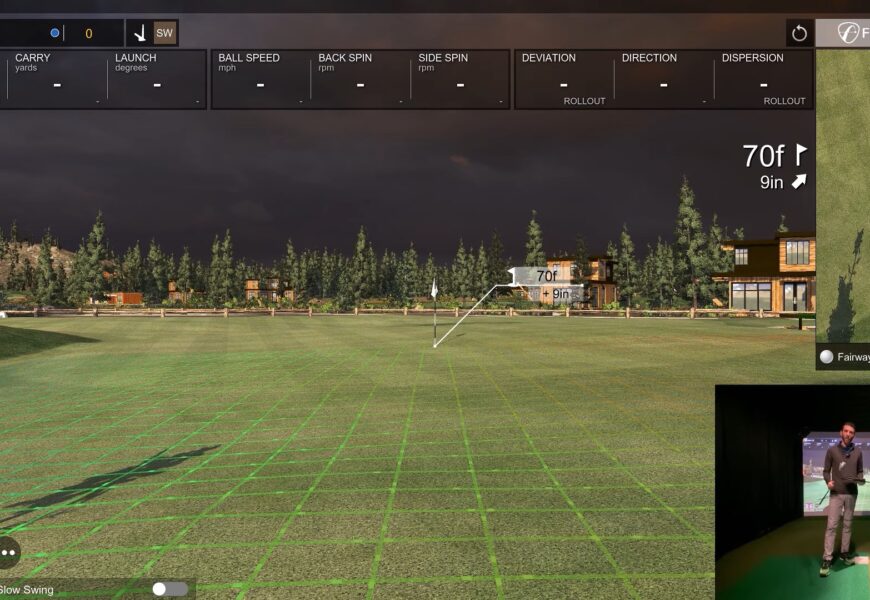The image size is (870, 600).
Task: Click the LAUNCH label
Action: pos(135,58)
